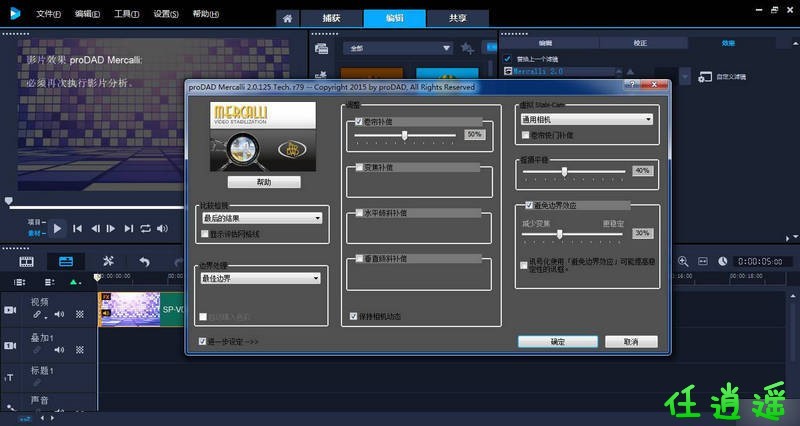This screenshot has height=426, width=800.
Task: Open the compare view result dropdown
Action: 262,218
